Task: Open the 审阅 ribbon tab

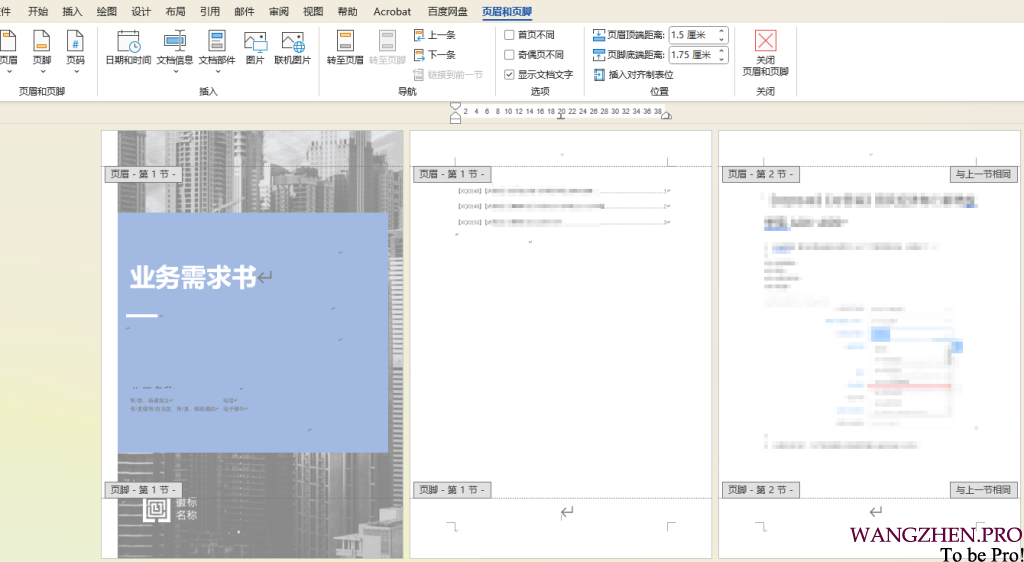Action: click(x=279, y=12)
